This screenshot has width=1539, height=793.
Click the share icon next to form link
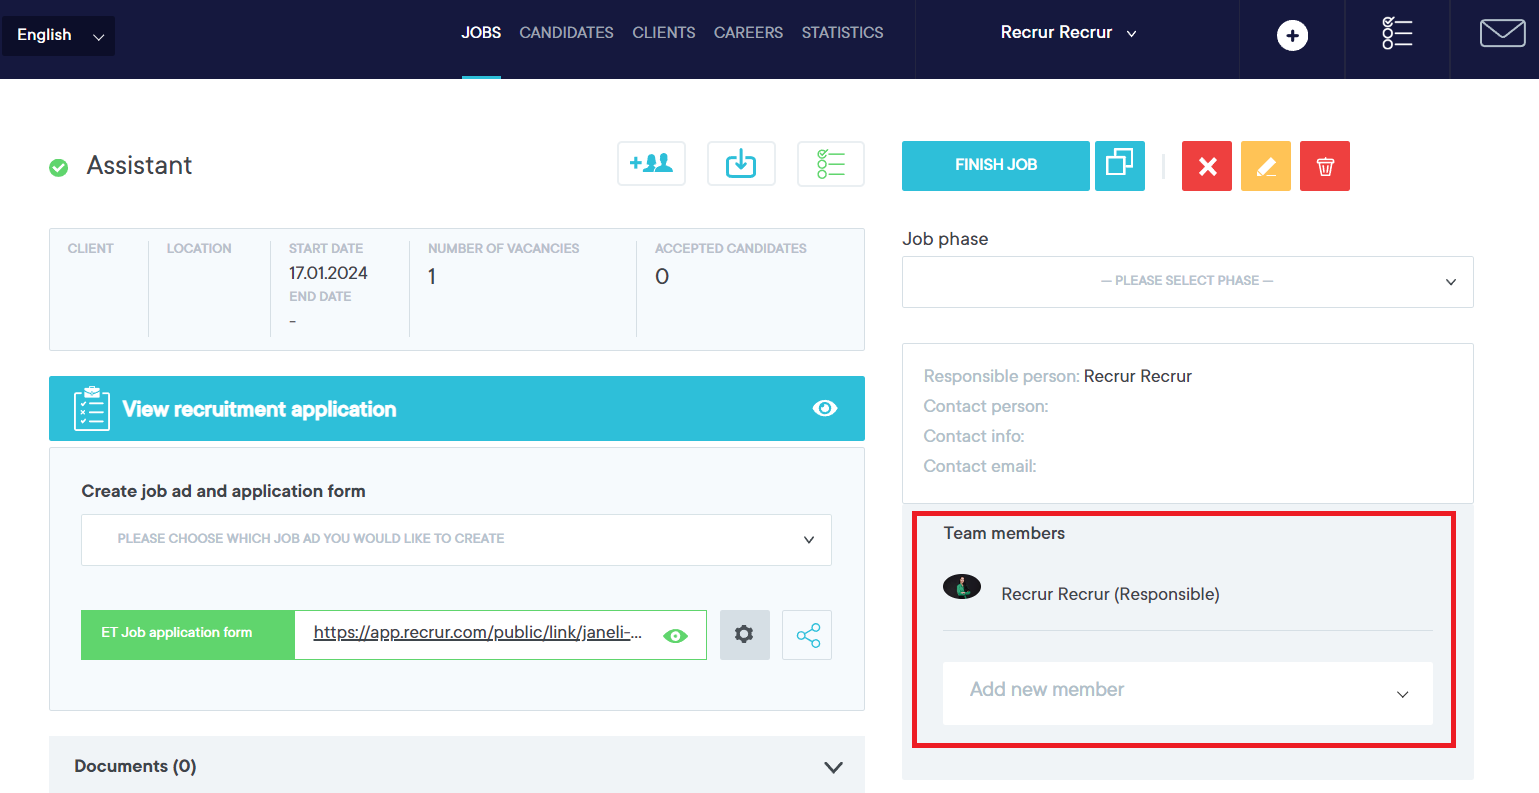click(x=807, y=635)
